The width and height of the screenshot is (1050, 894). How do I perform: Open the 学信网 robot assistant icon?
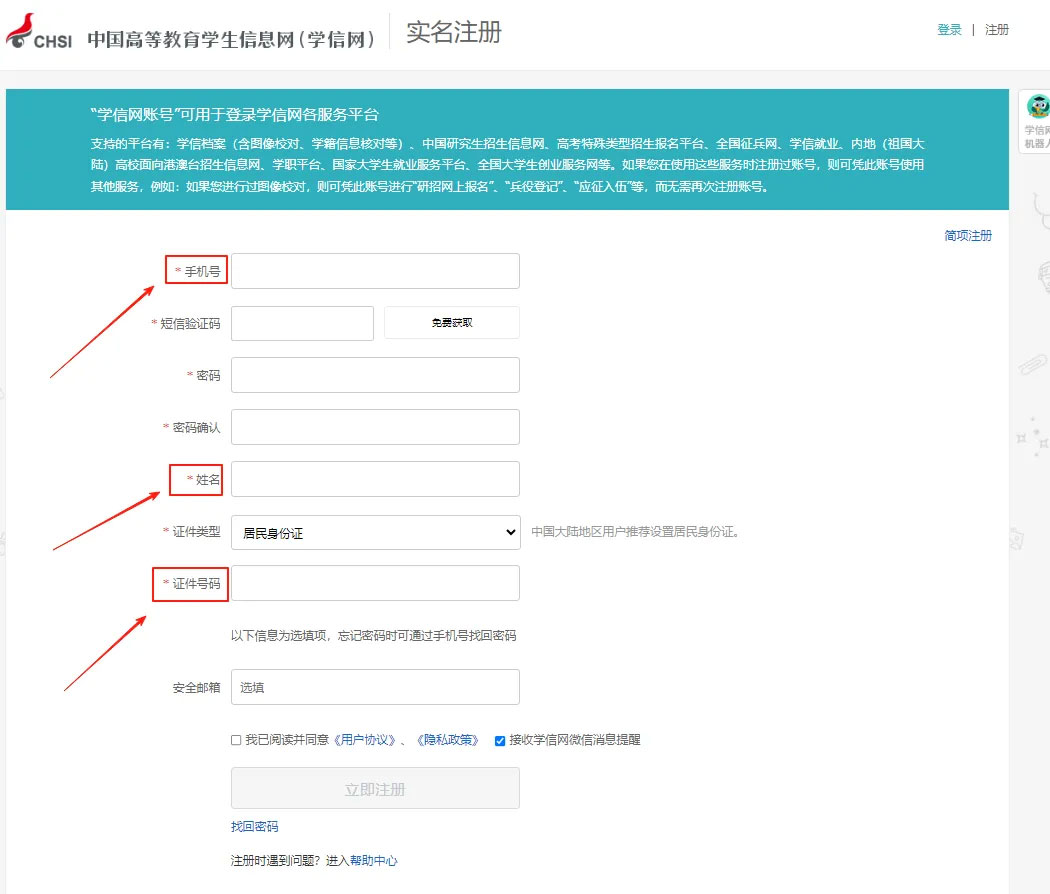click(x=1038, y=107)
